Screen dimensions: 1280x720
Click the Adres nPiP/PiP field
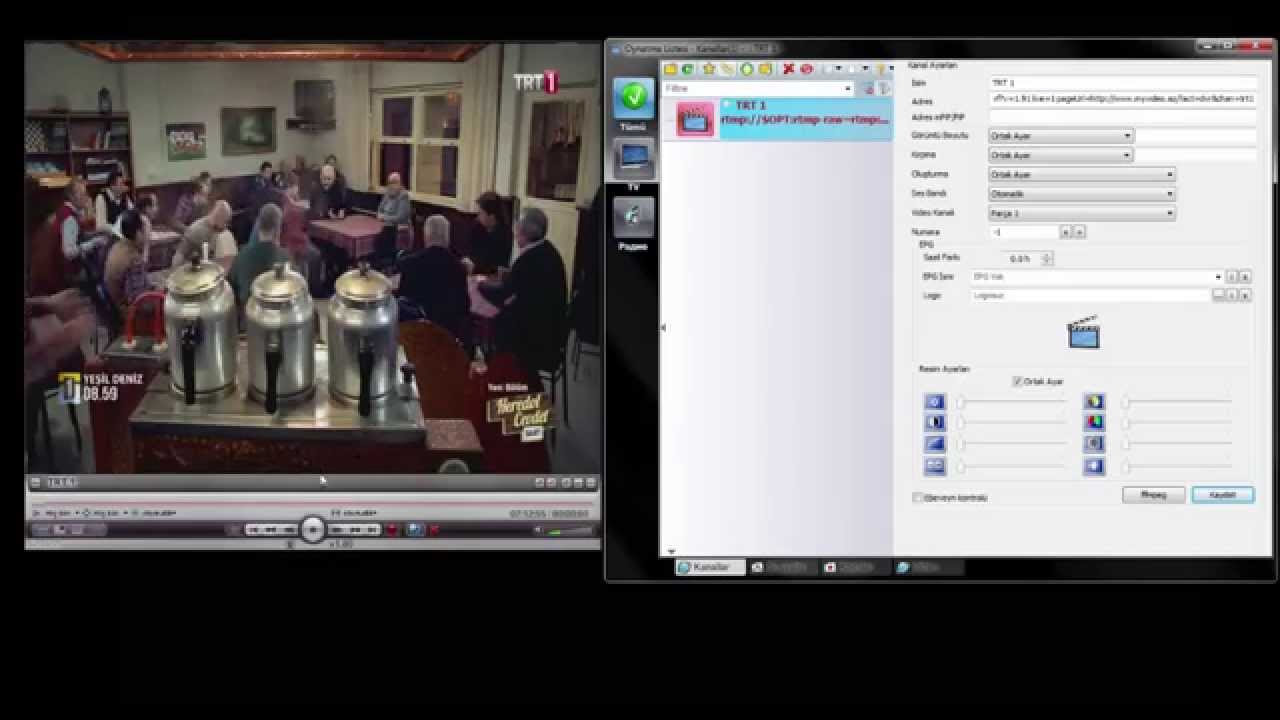[x=1122, y=117]
